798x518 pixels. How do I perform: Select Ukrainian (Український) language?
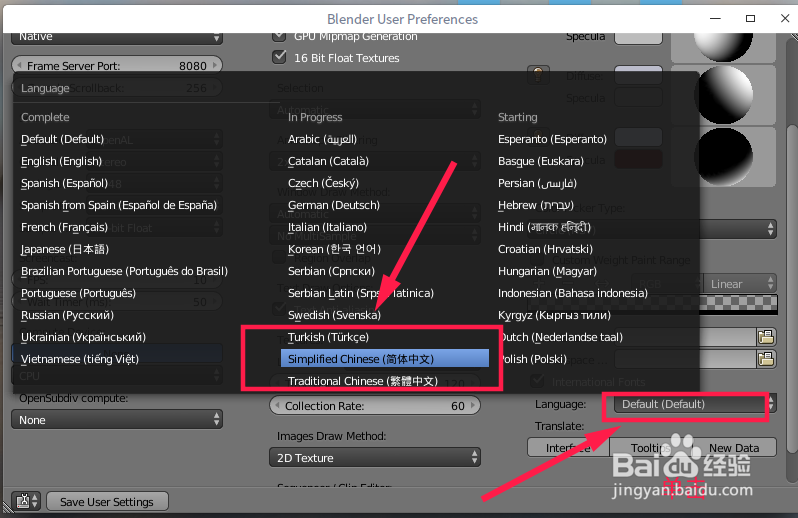click(x=83, y=337)
